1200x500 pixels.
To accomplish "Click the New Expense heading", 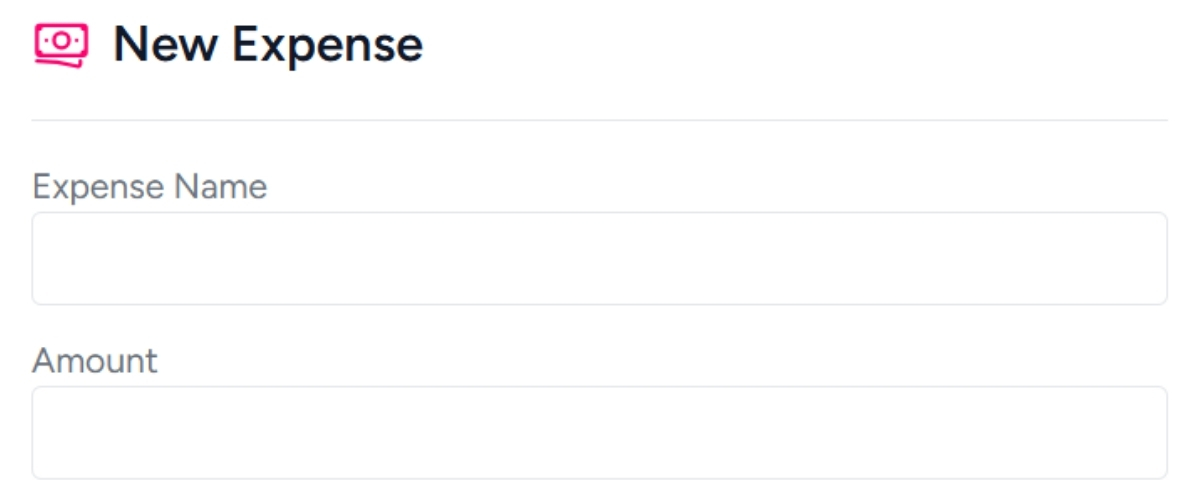I will pyautogui.click(x=267, y=45).
